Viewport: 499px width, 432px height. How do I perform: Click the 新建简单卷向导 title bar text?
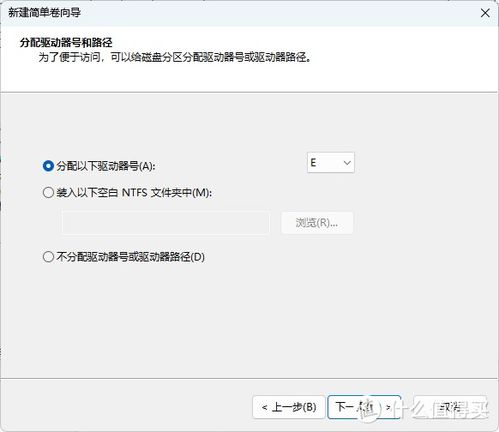point(44,13)
